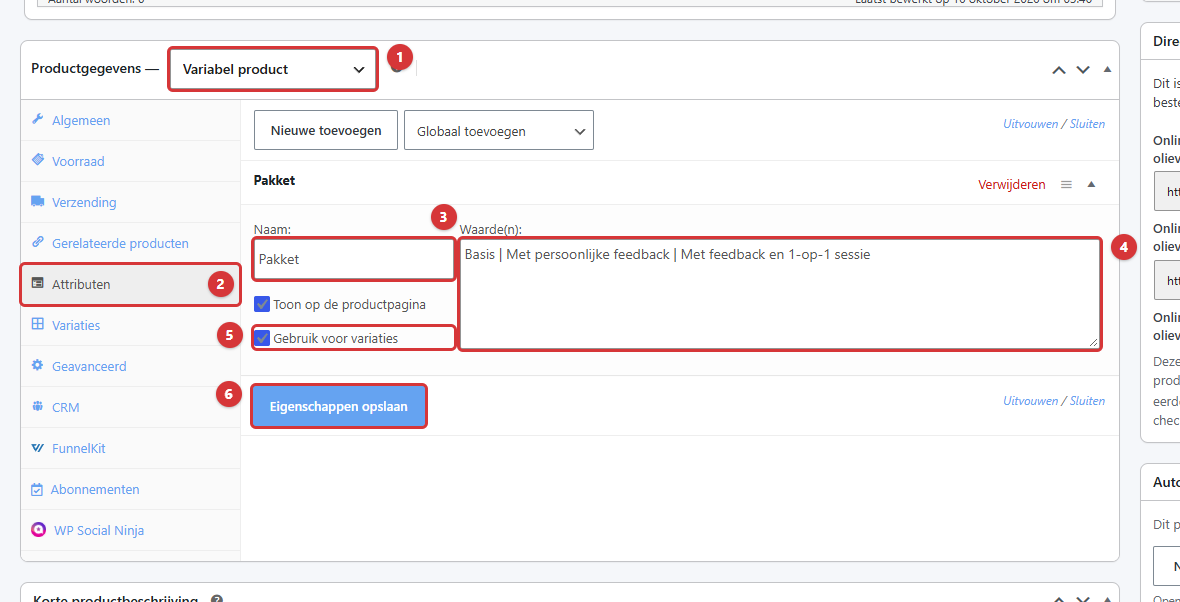Click top 'Uitvouwen' link
Screen dimensions: 1180x602
tap(1030, 123)
